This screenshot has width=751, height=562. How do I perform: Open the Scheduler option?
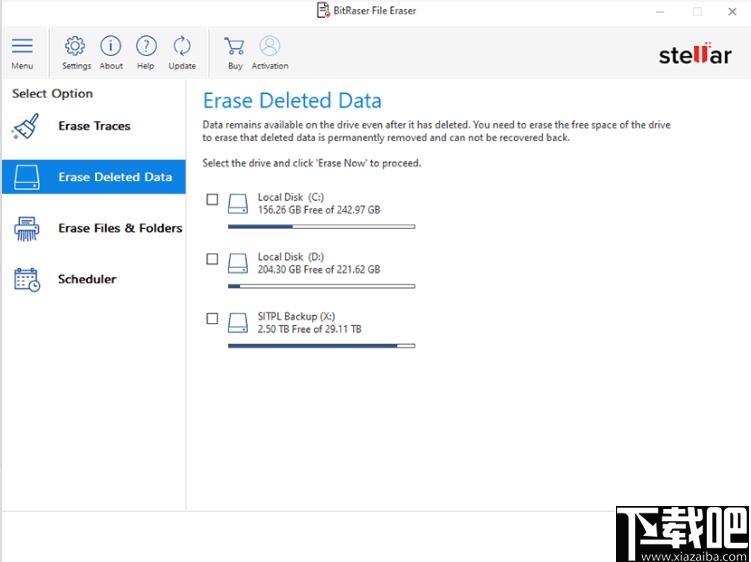(x=94, y=279)
